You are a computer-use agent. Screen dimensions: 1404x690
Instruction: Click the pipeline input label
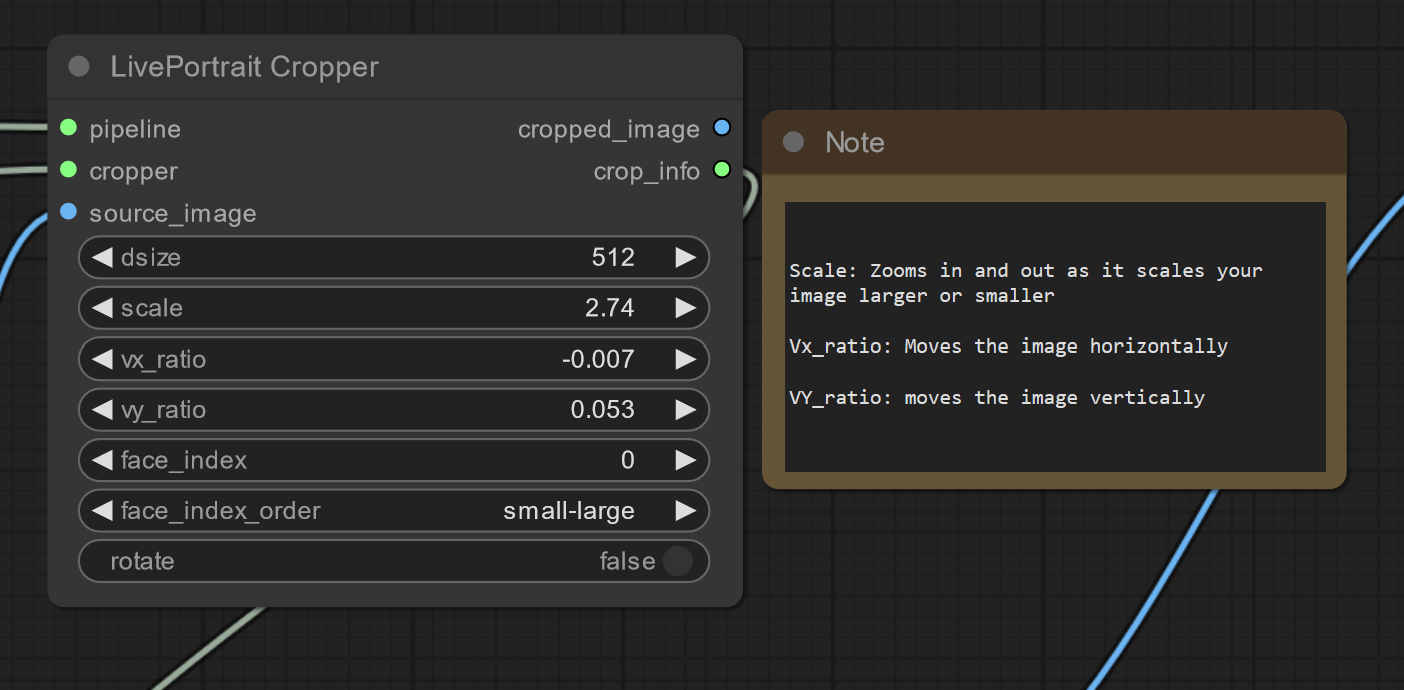135,129
